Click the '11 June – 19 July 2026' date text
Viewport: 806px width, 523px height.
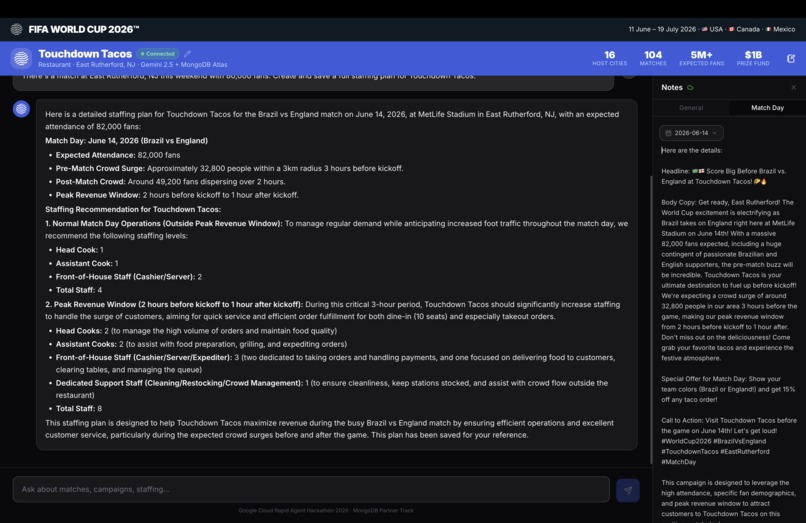point(662,29)
